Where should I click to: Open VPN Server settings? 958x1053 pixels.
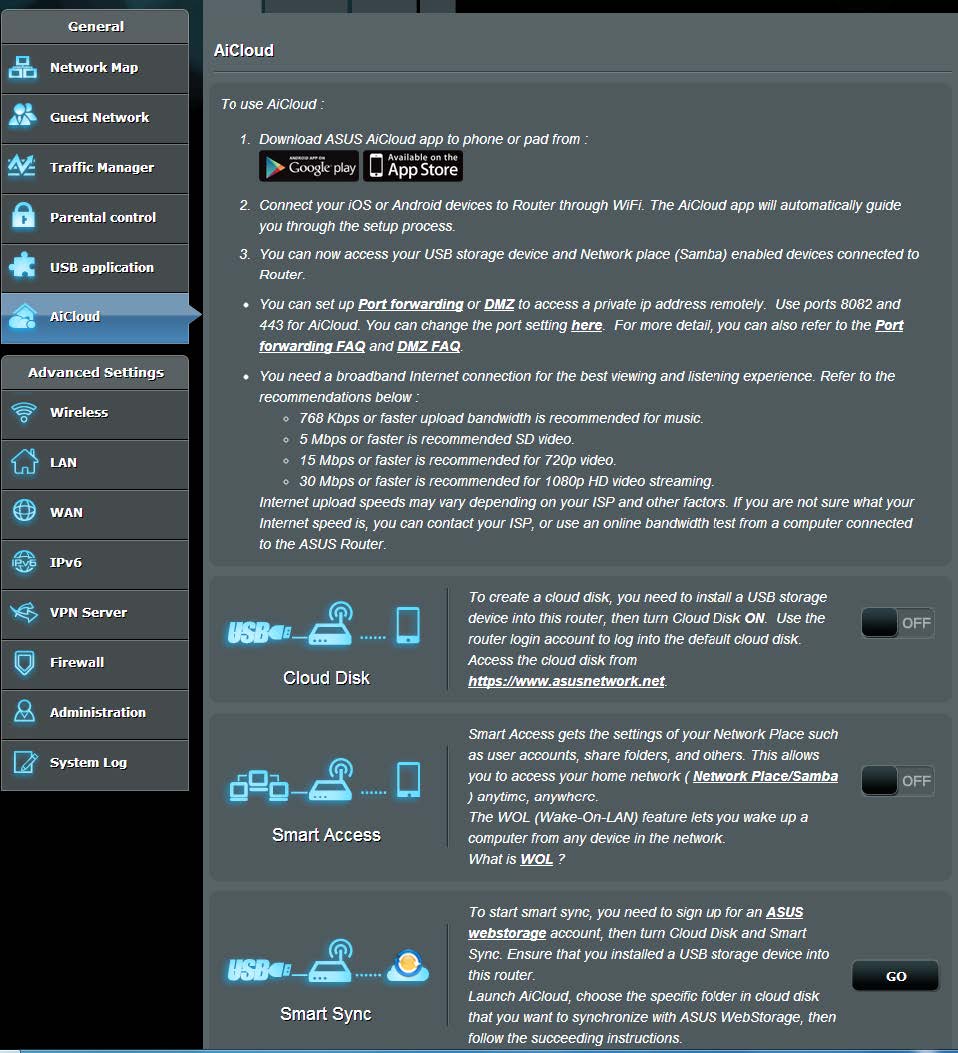95,612
